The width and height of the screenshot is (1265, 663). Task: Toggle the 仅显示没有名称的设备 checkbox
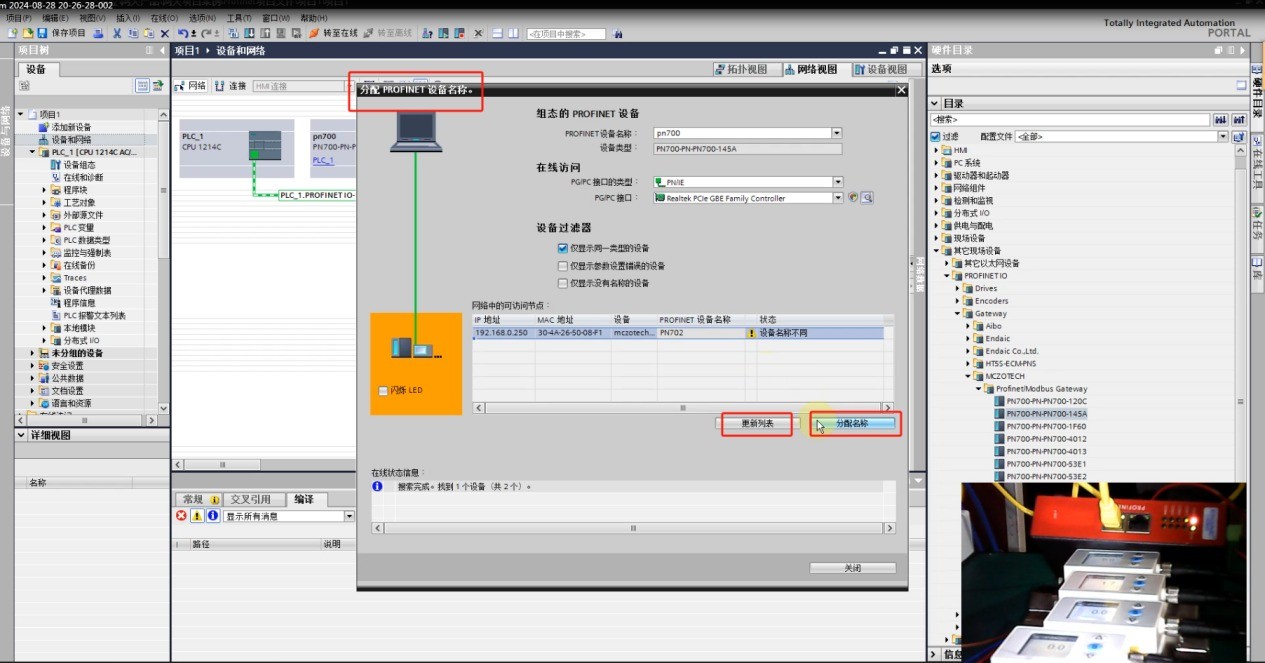click(562, 283)
